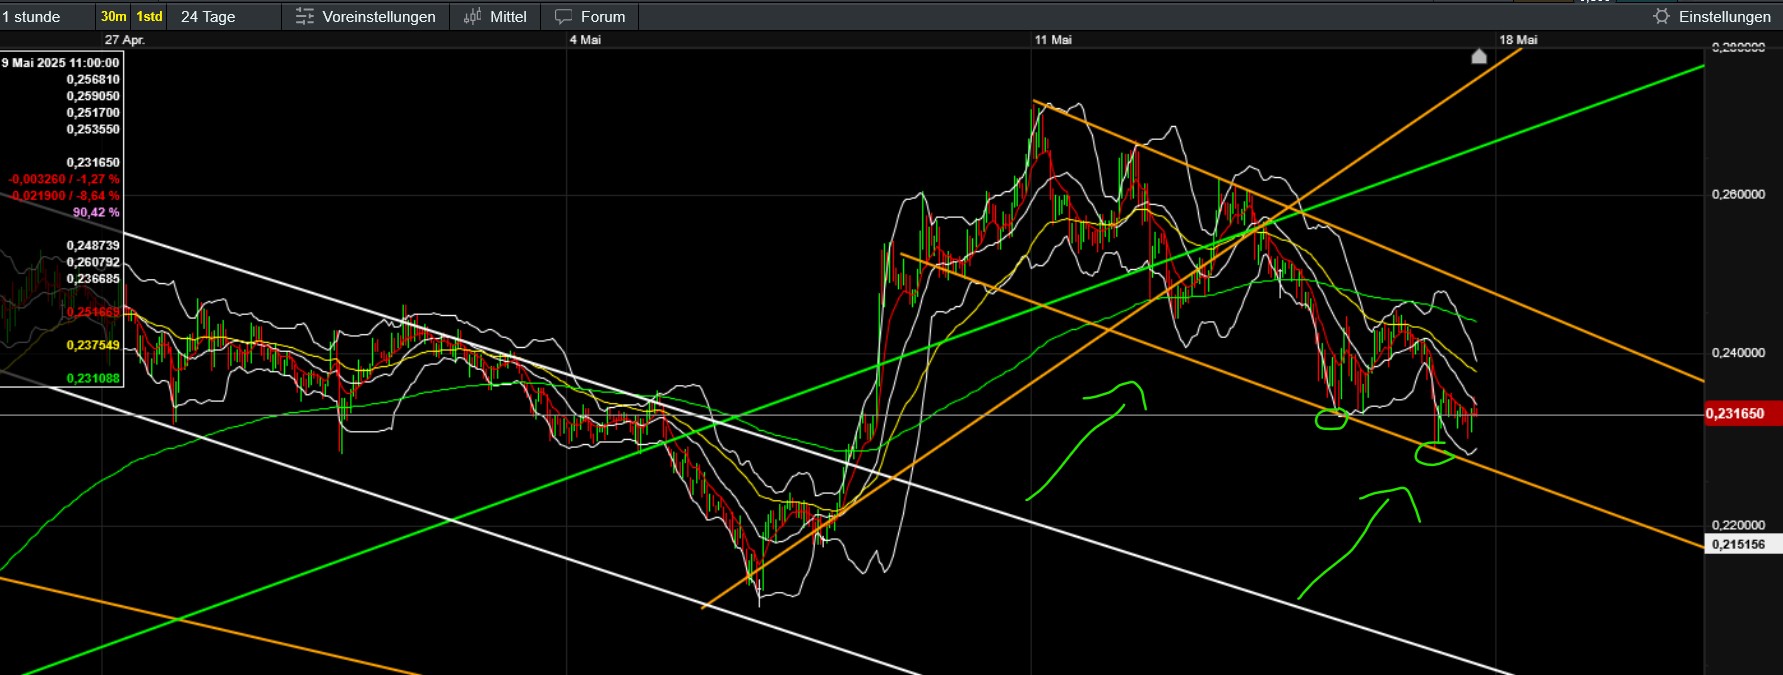Click the grey arrow marker near 18 Mai
Image resolution: width=1783 pixels, height=675 pixels.
(x=1479, y=56)
